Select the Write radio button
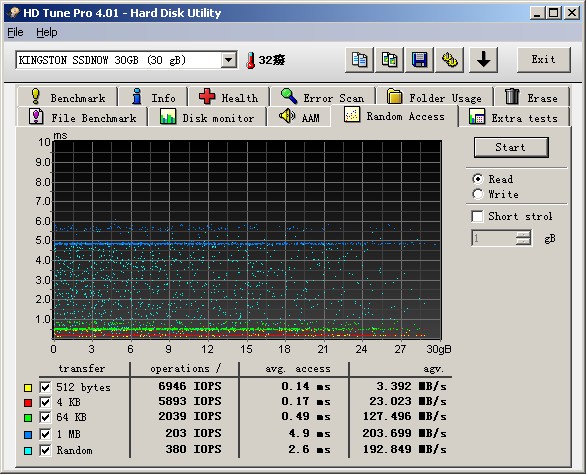Image resolution: width=586 pixels, height=474 pixels. pos(478,194)
